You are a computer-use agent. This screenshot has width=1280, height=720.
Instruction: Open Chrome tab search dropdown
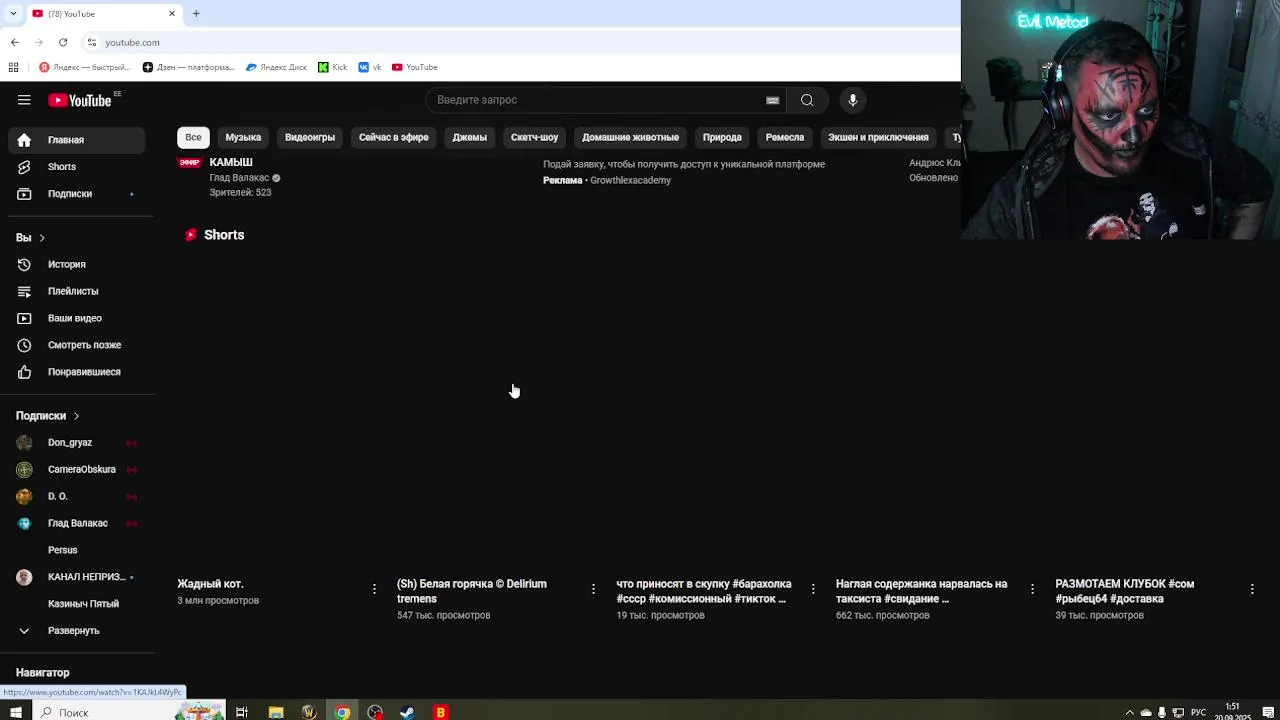[x=13, y=13]
